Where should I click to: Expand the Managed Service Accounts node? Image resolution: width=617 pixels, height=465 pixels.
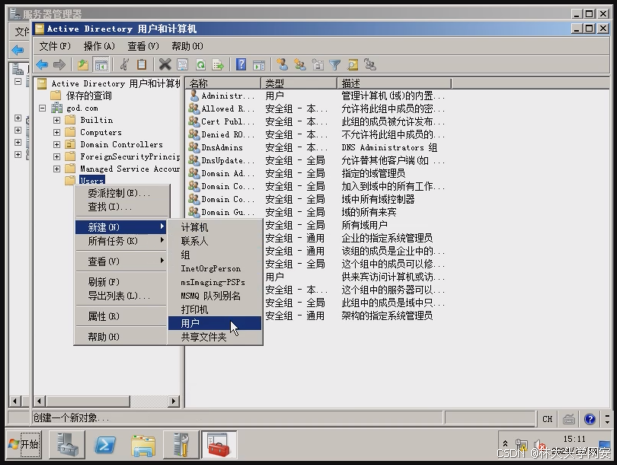pos(57,169)
